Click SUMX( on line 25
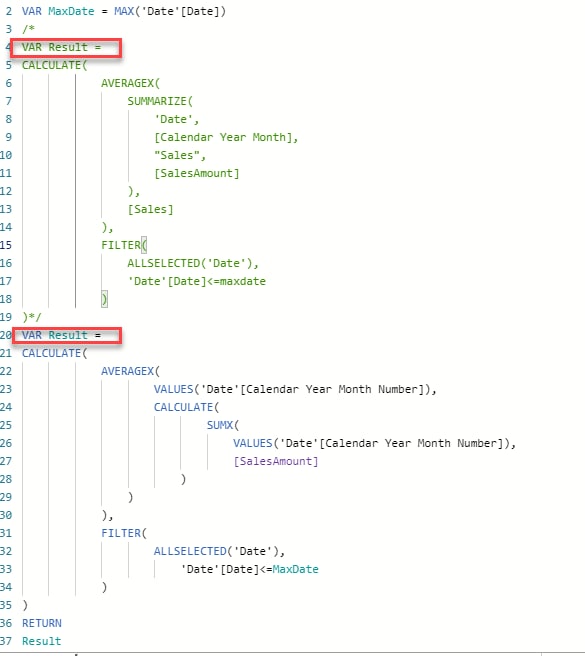 coord(223,425)
